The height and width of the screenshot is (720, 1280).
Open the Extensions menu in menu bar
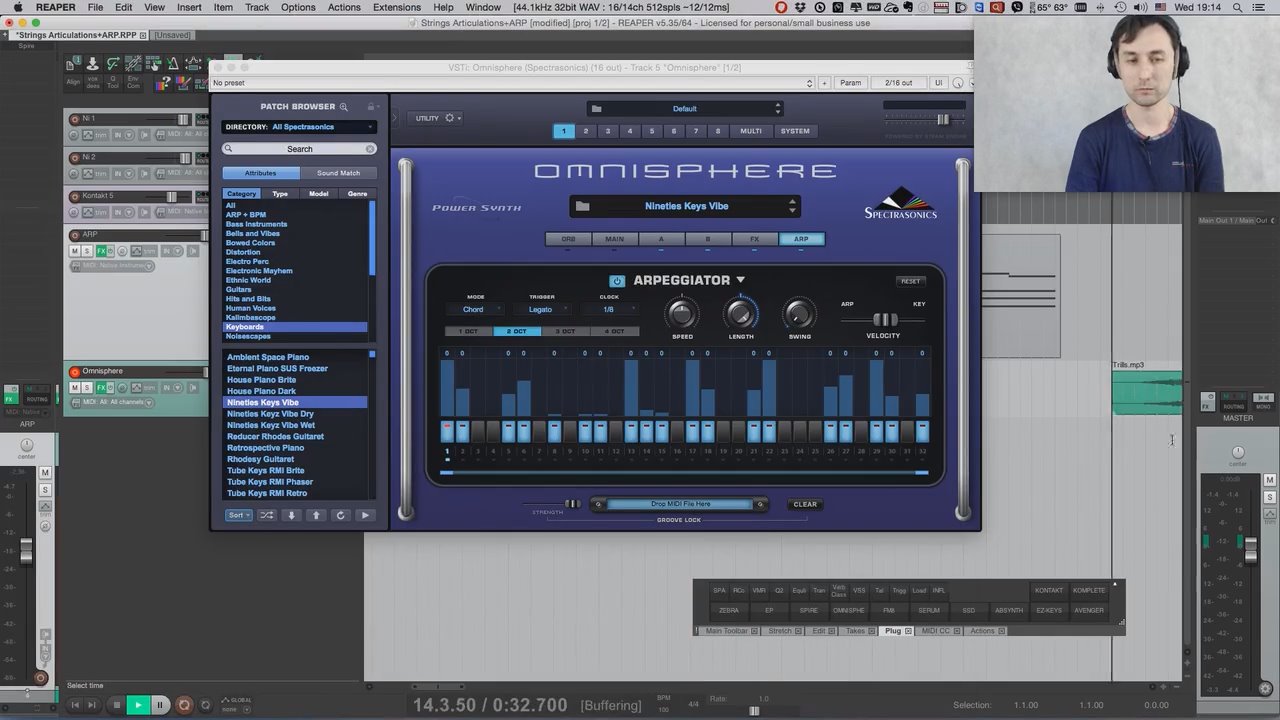pyautogui.click(x=396, y=7)
